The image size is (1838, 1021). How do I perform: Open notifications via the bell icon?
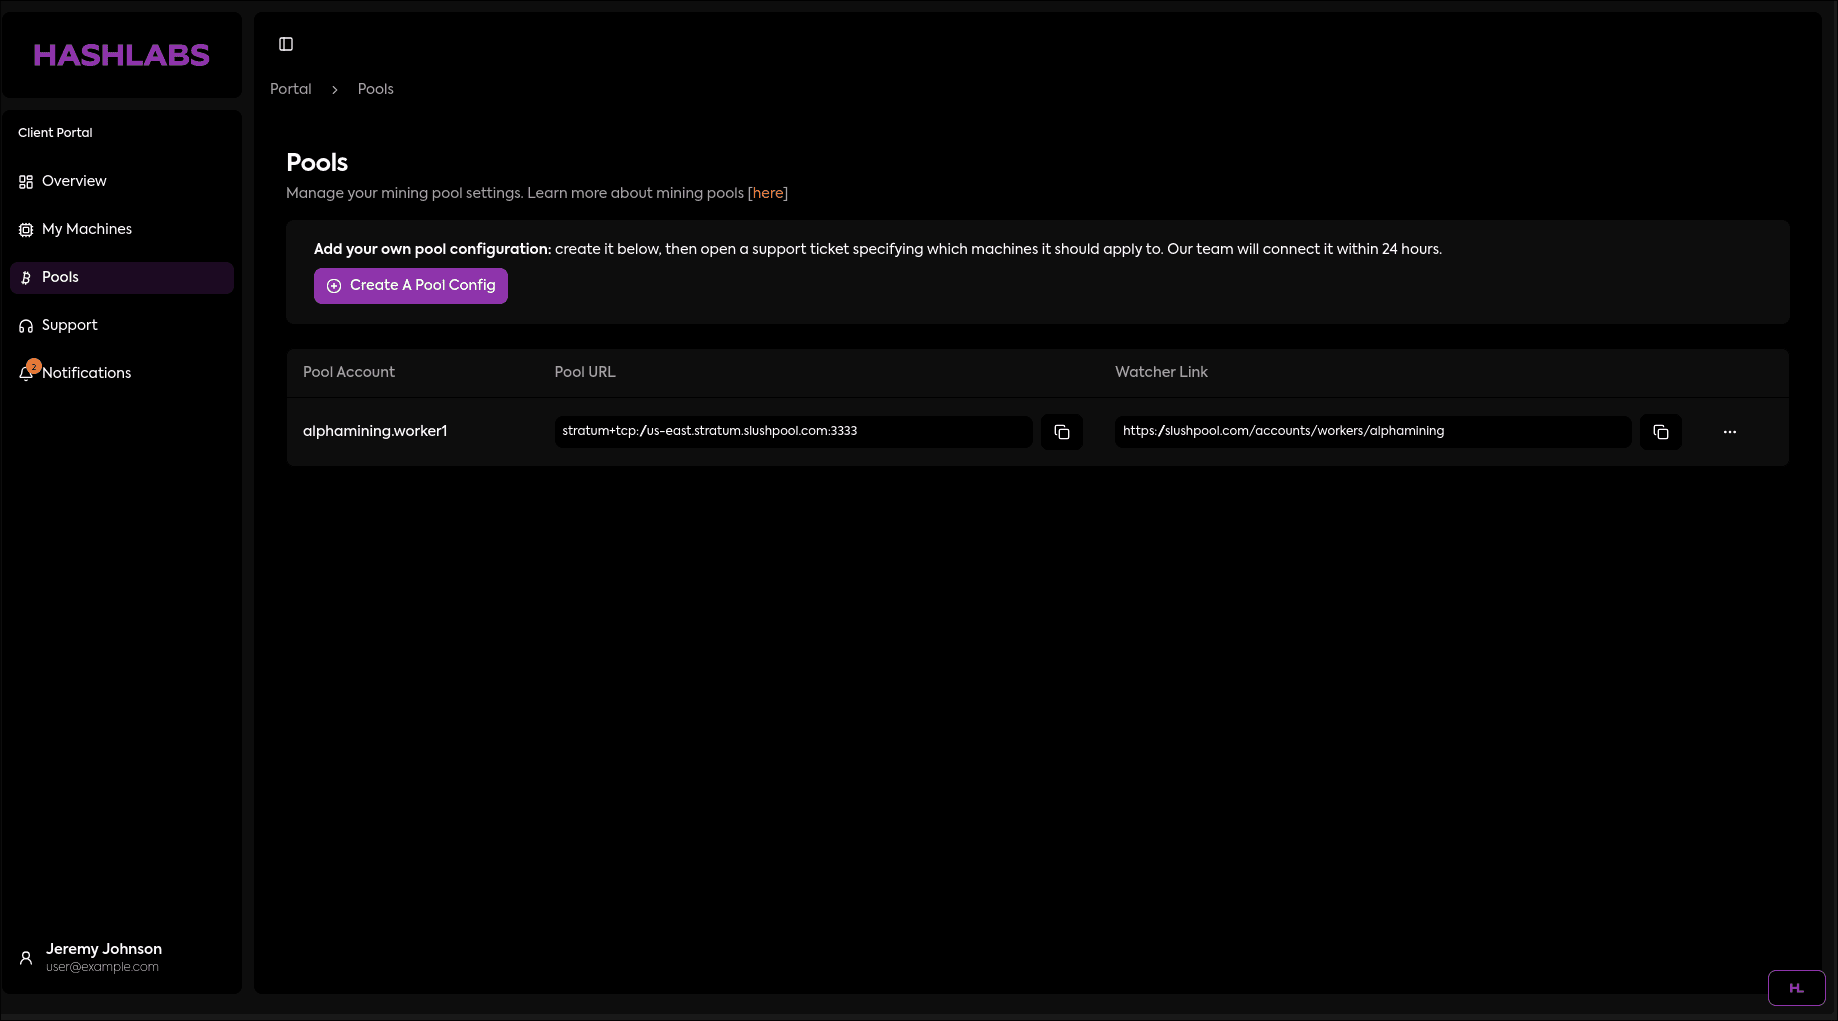27,373
